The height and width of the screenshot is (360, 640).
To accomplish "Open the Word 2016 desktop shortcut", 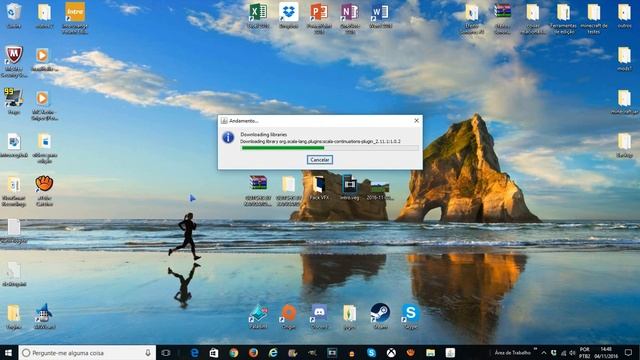I will click(x=380, y=16).
